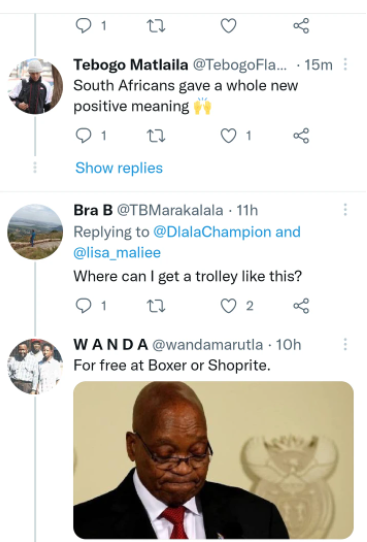Viewport: 367px width, 542px height.
Task: Share Bra B's trolley tweet
Action: tap(301, 306)
